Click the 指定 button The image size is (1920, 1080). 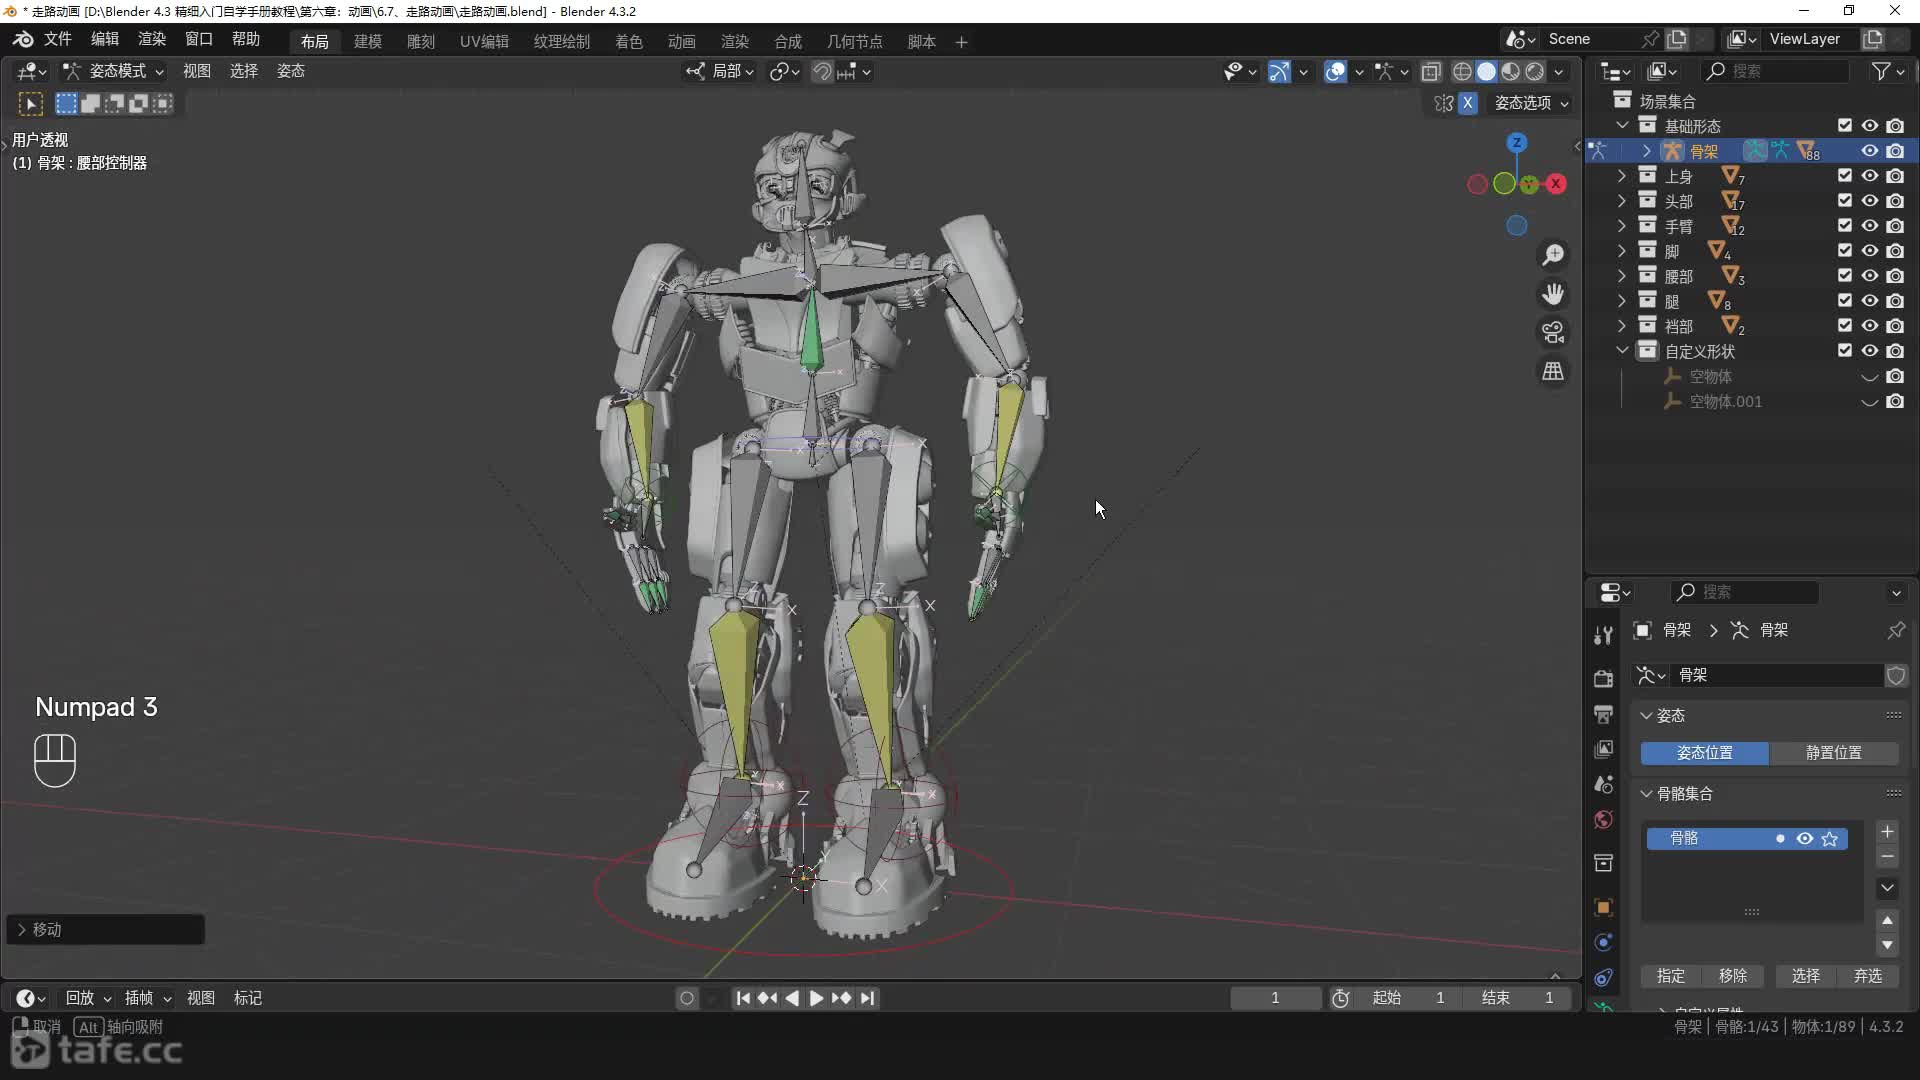(1671, 976)
